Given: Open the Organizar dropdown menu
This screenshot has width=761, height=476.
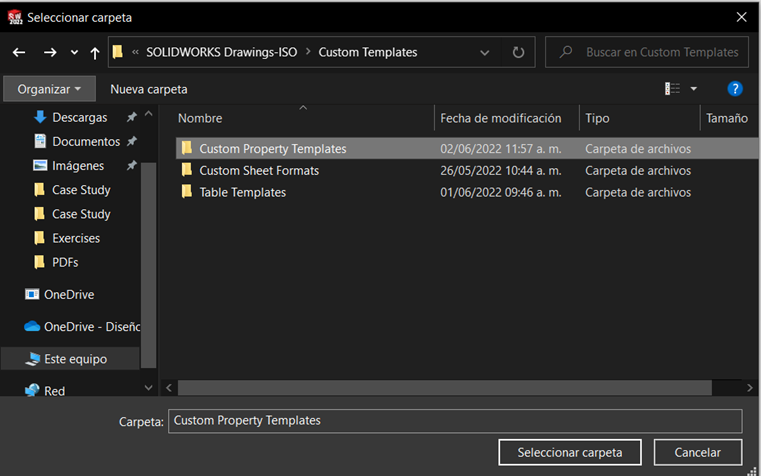Looking at the screenshot, I should 49,89.
